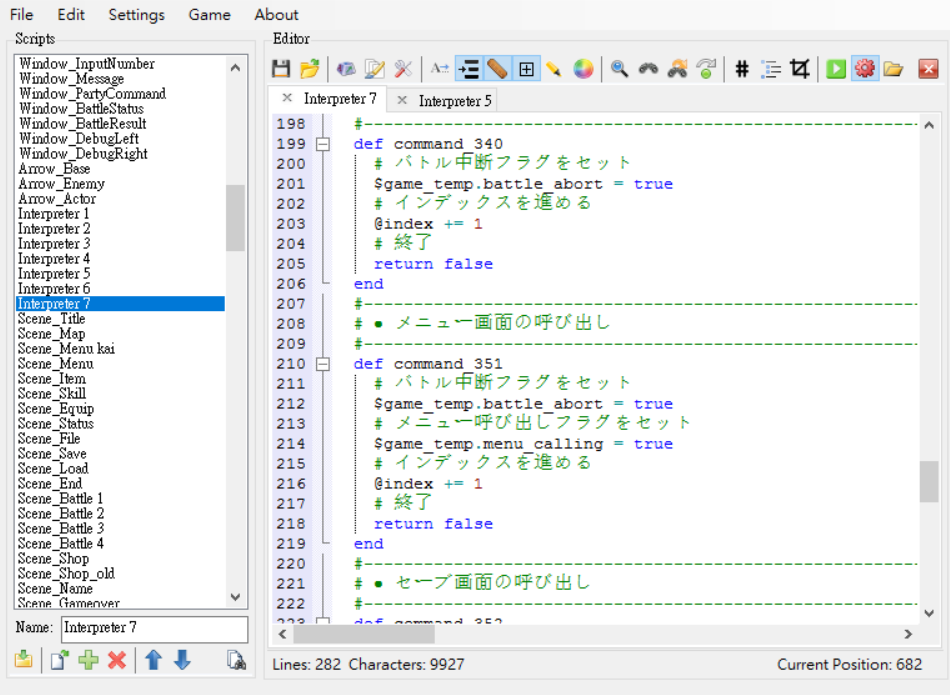950x695 pixels.
Task: Select Window_Message in the scripts list
Action: [x=120, y=79]
